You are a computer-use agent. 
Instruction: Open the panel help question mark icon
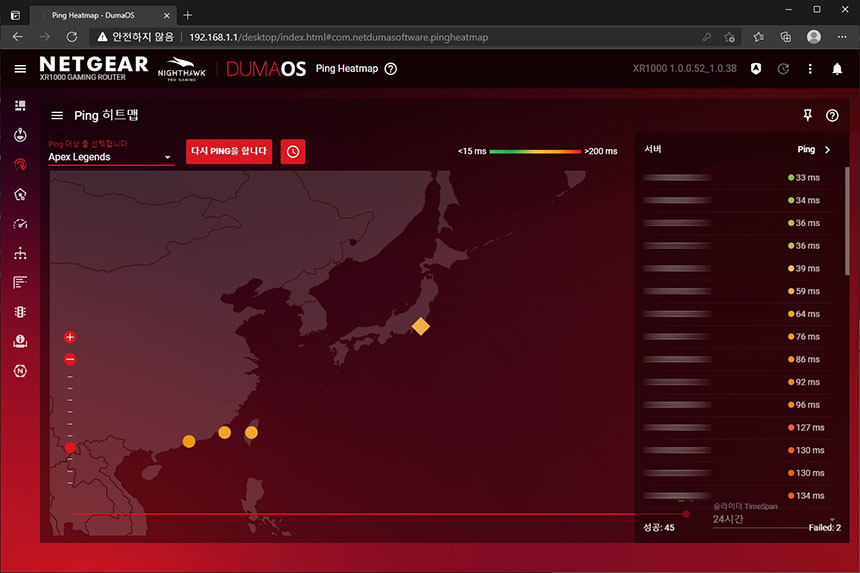click(832, 116)
